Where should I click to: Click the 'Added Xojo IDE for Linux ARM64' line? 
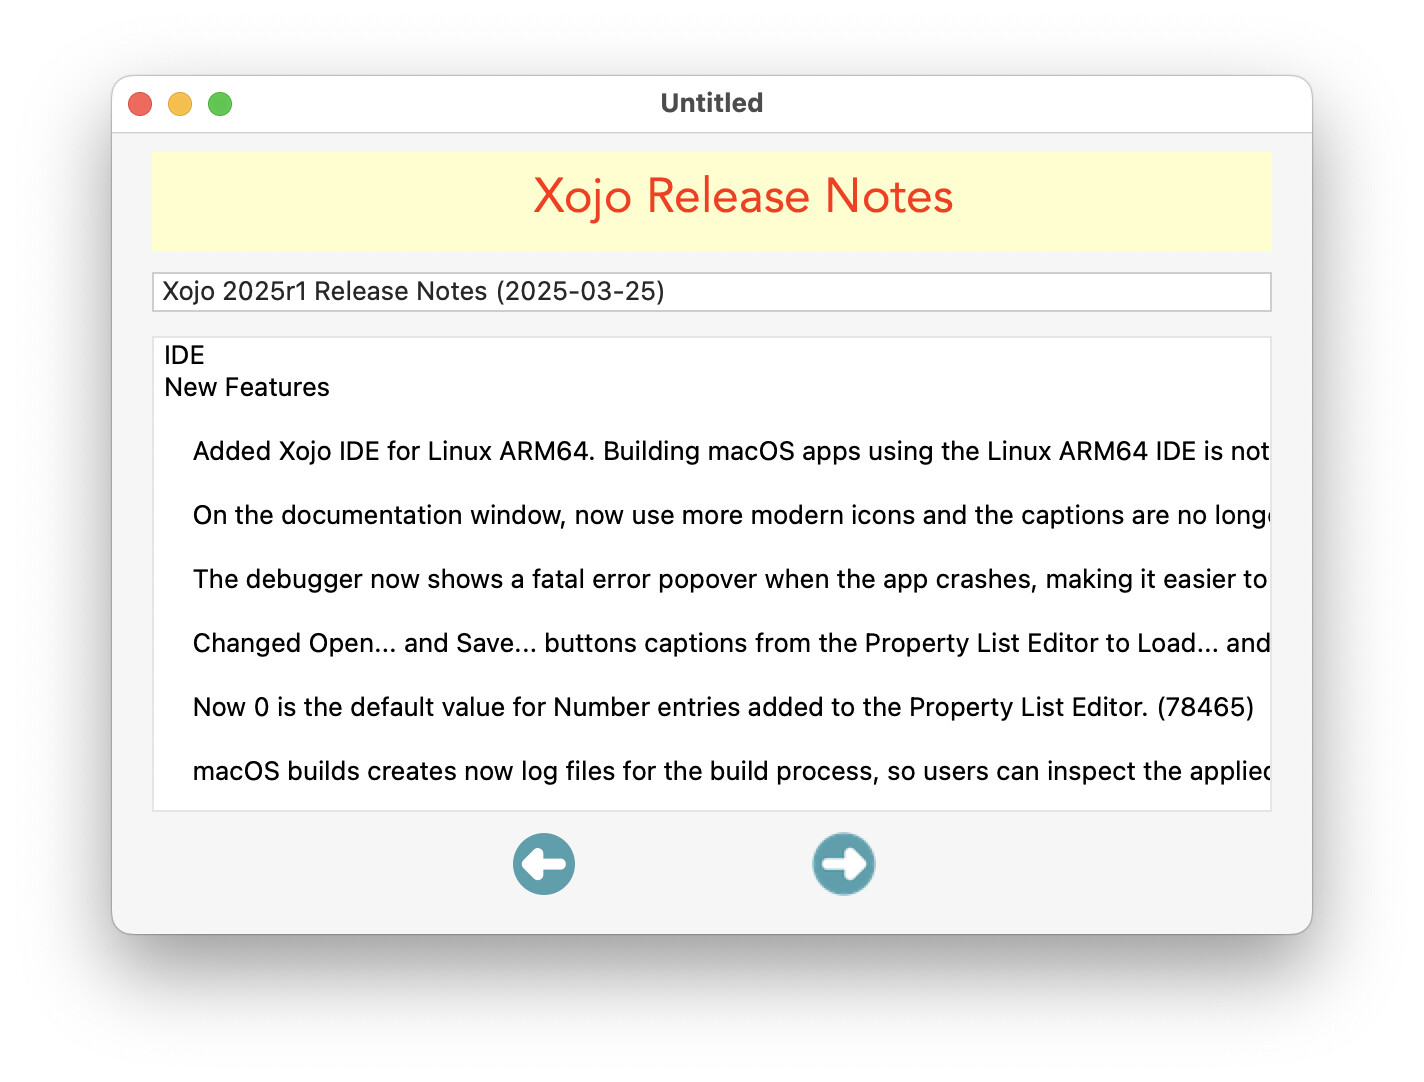tap(731, 451)
